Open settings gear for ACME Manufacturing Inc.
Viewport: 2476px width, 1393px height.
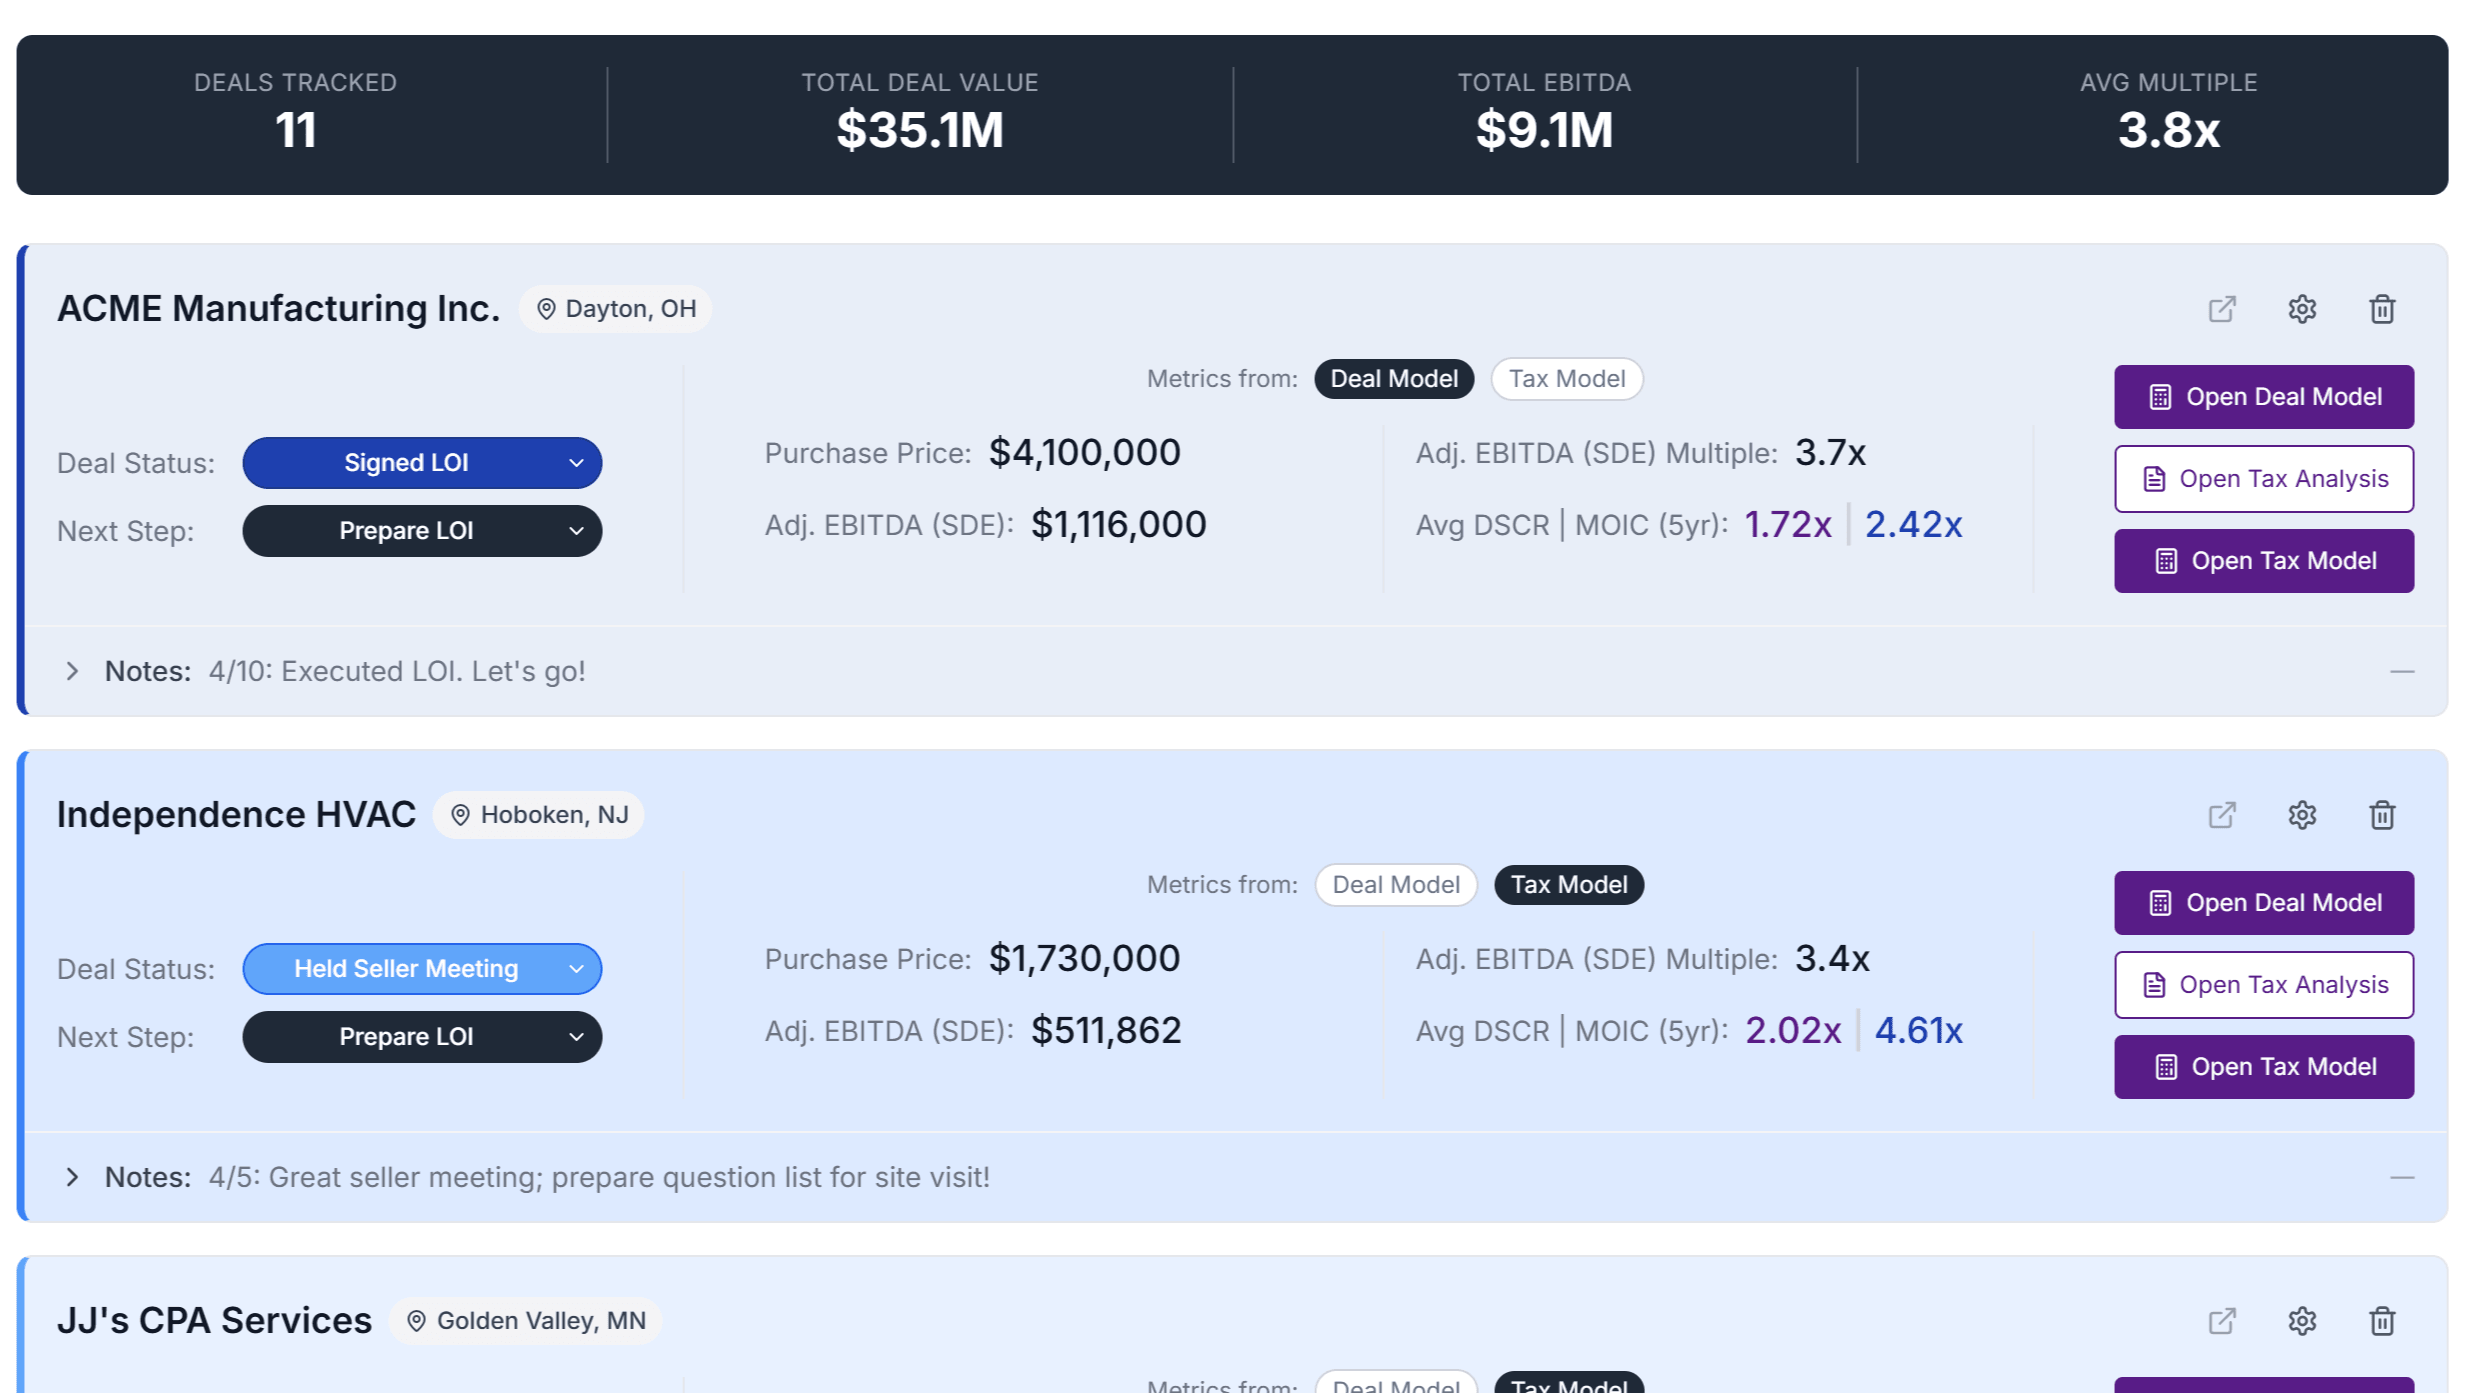tap(2302, 309)
